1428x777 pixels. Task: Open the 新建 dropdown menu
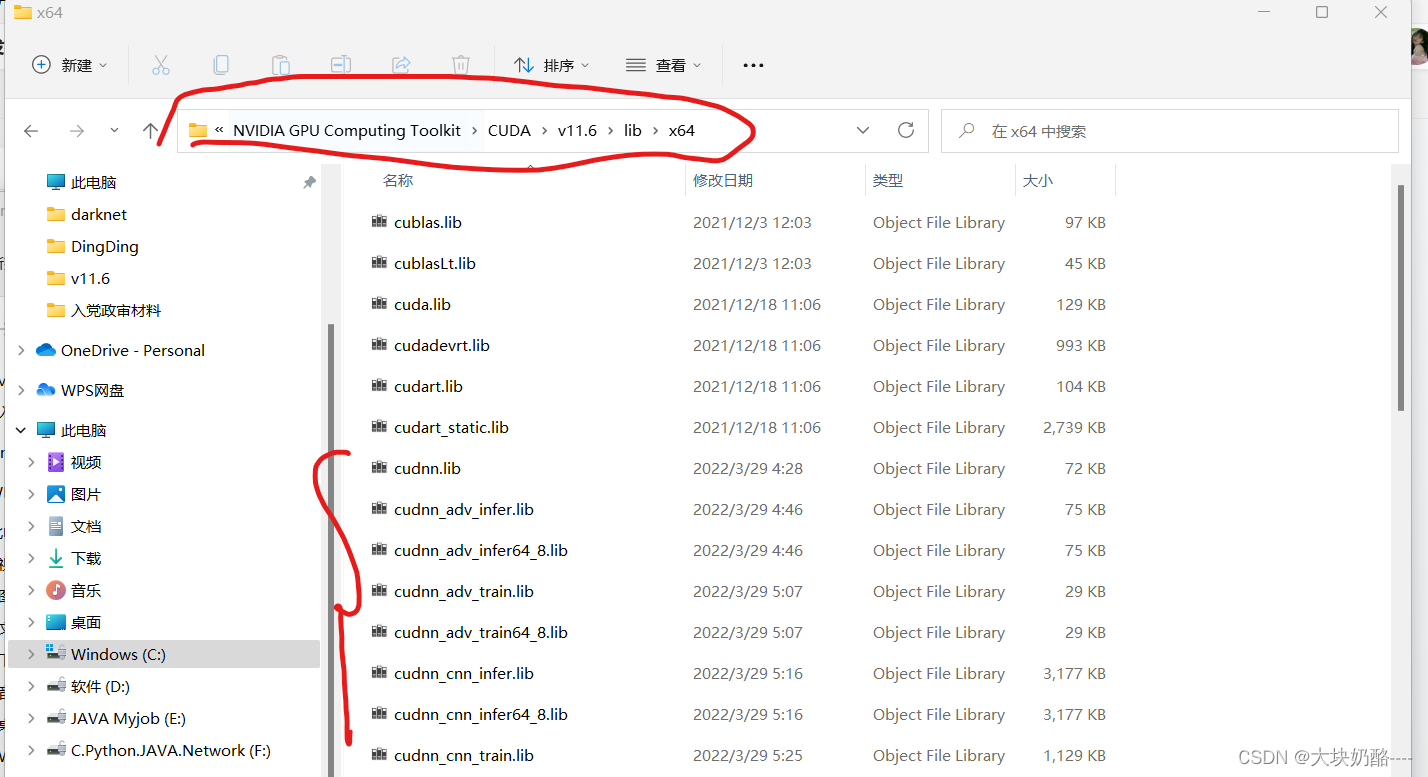click(x=68, y=64)
